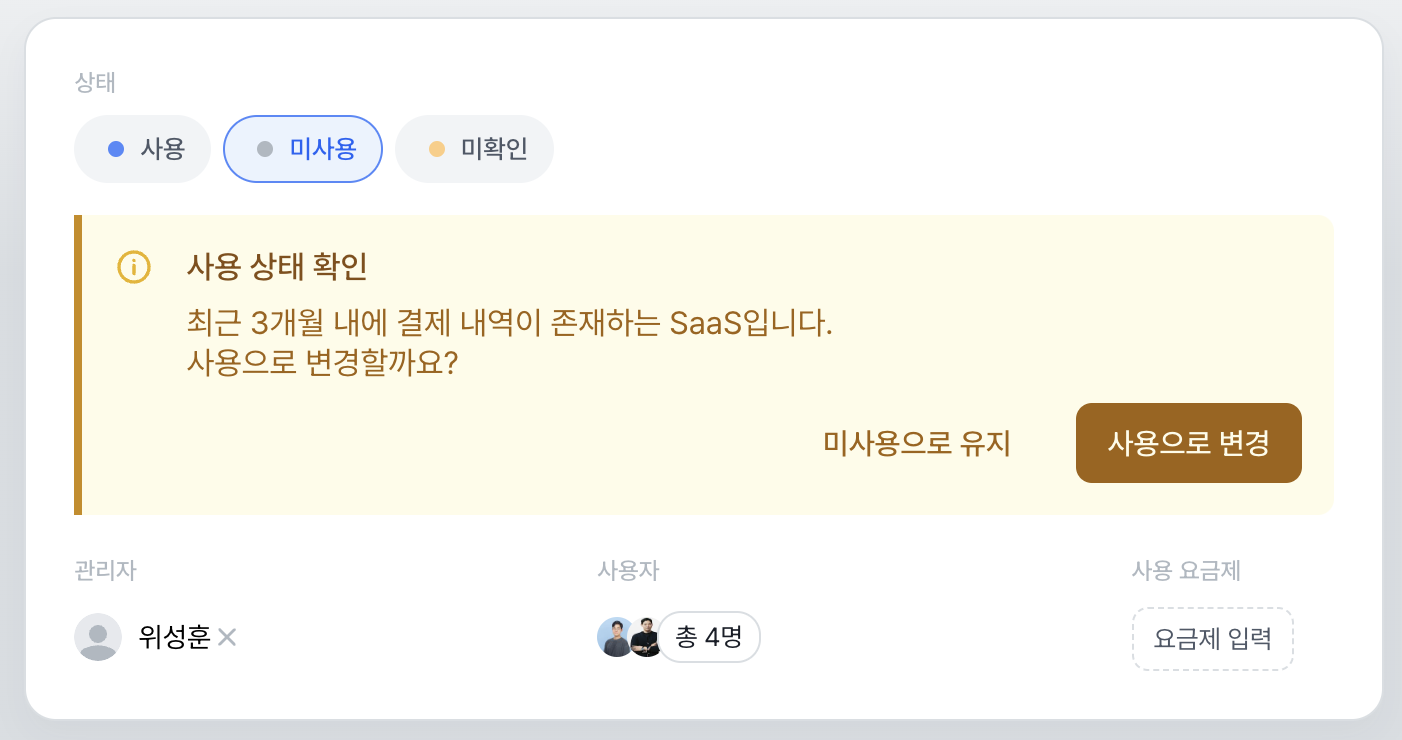This screenshot has height=740, width=1402.
Task: Click the 관리자 section label
Action: pyautogui.click(x=105, y=571)
